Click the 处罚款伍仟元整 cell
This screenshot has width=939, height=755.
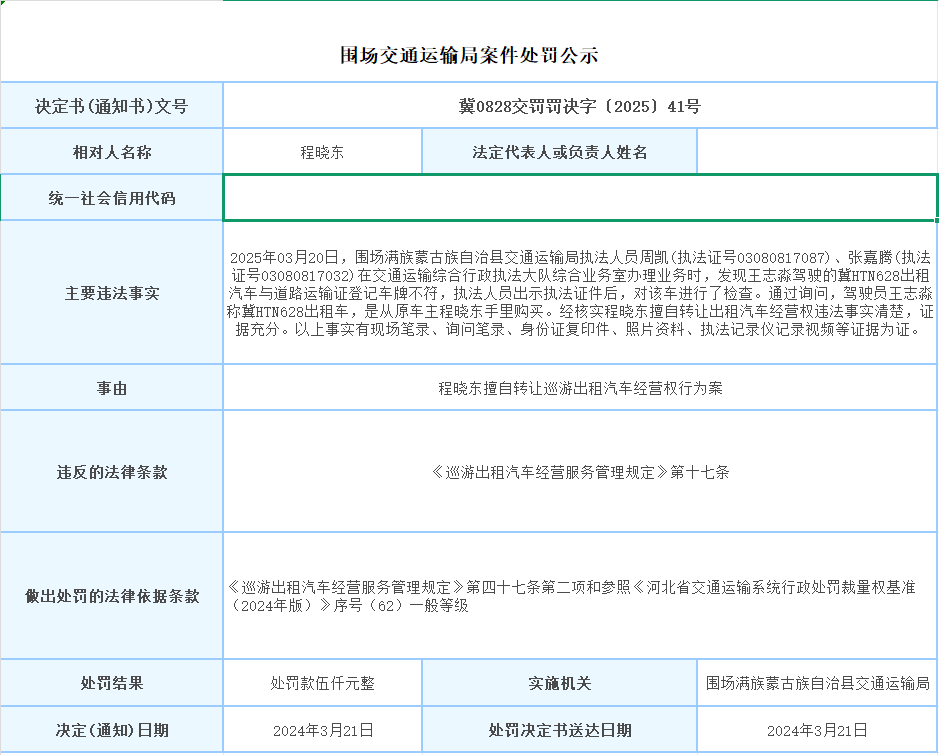click(322, 683)
